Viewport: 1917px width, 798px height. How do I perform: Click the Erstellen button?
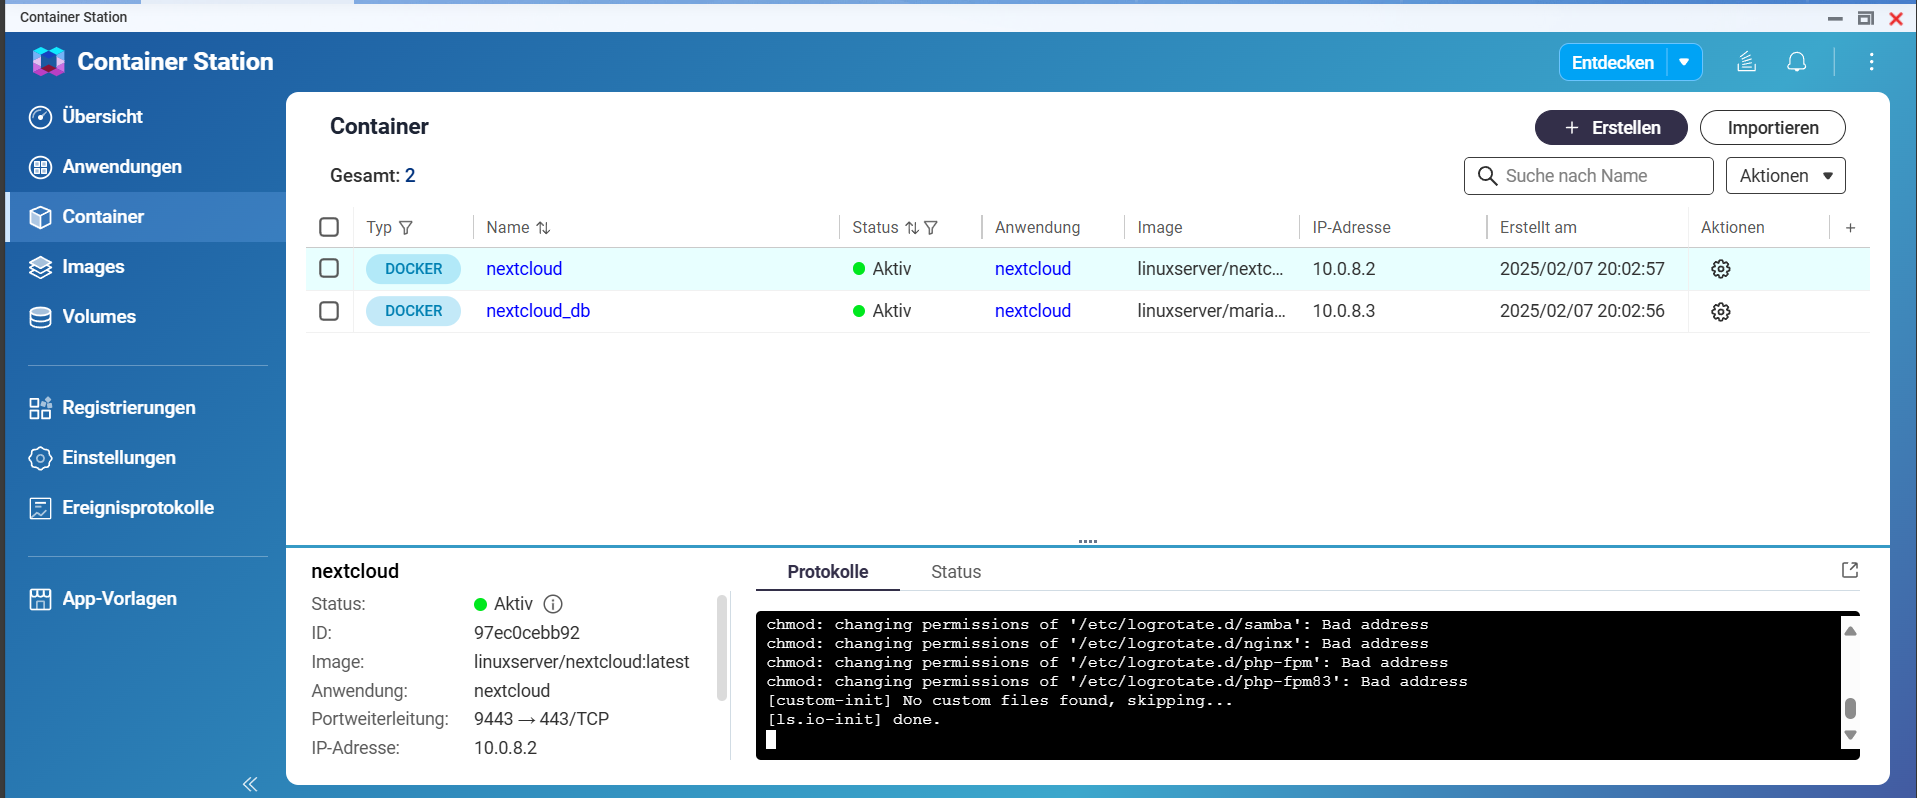click(x=1611, y=128)
